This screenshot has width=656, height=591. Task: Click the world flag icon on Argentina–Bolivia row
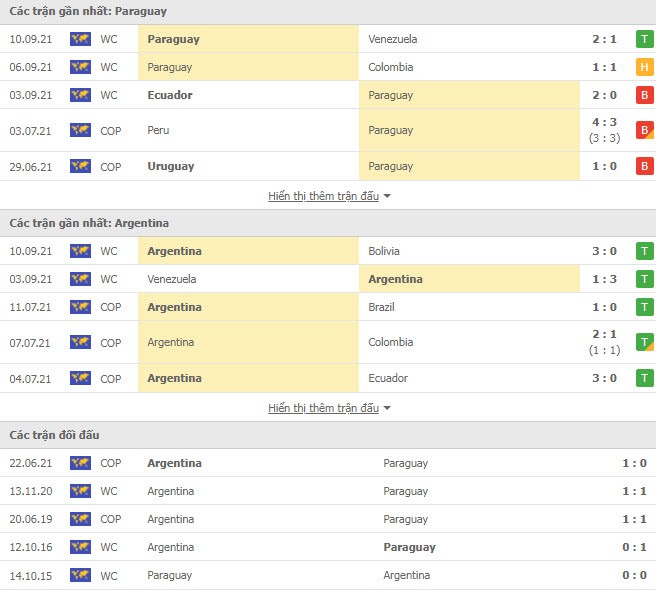(x=80, y=251)
